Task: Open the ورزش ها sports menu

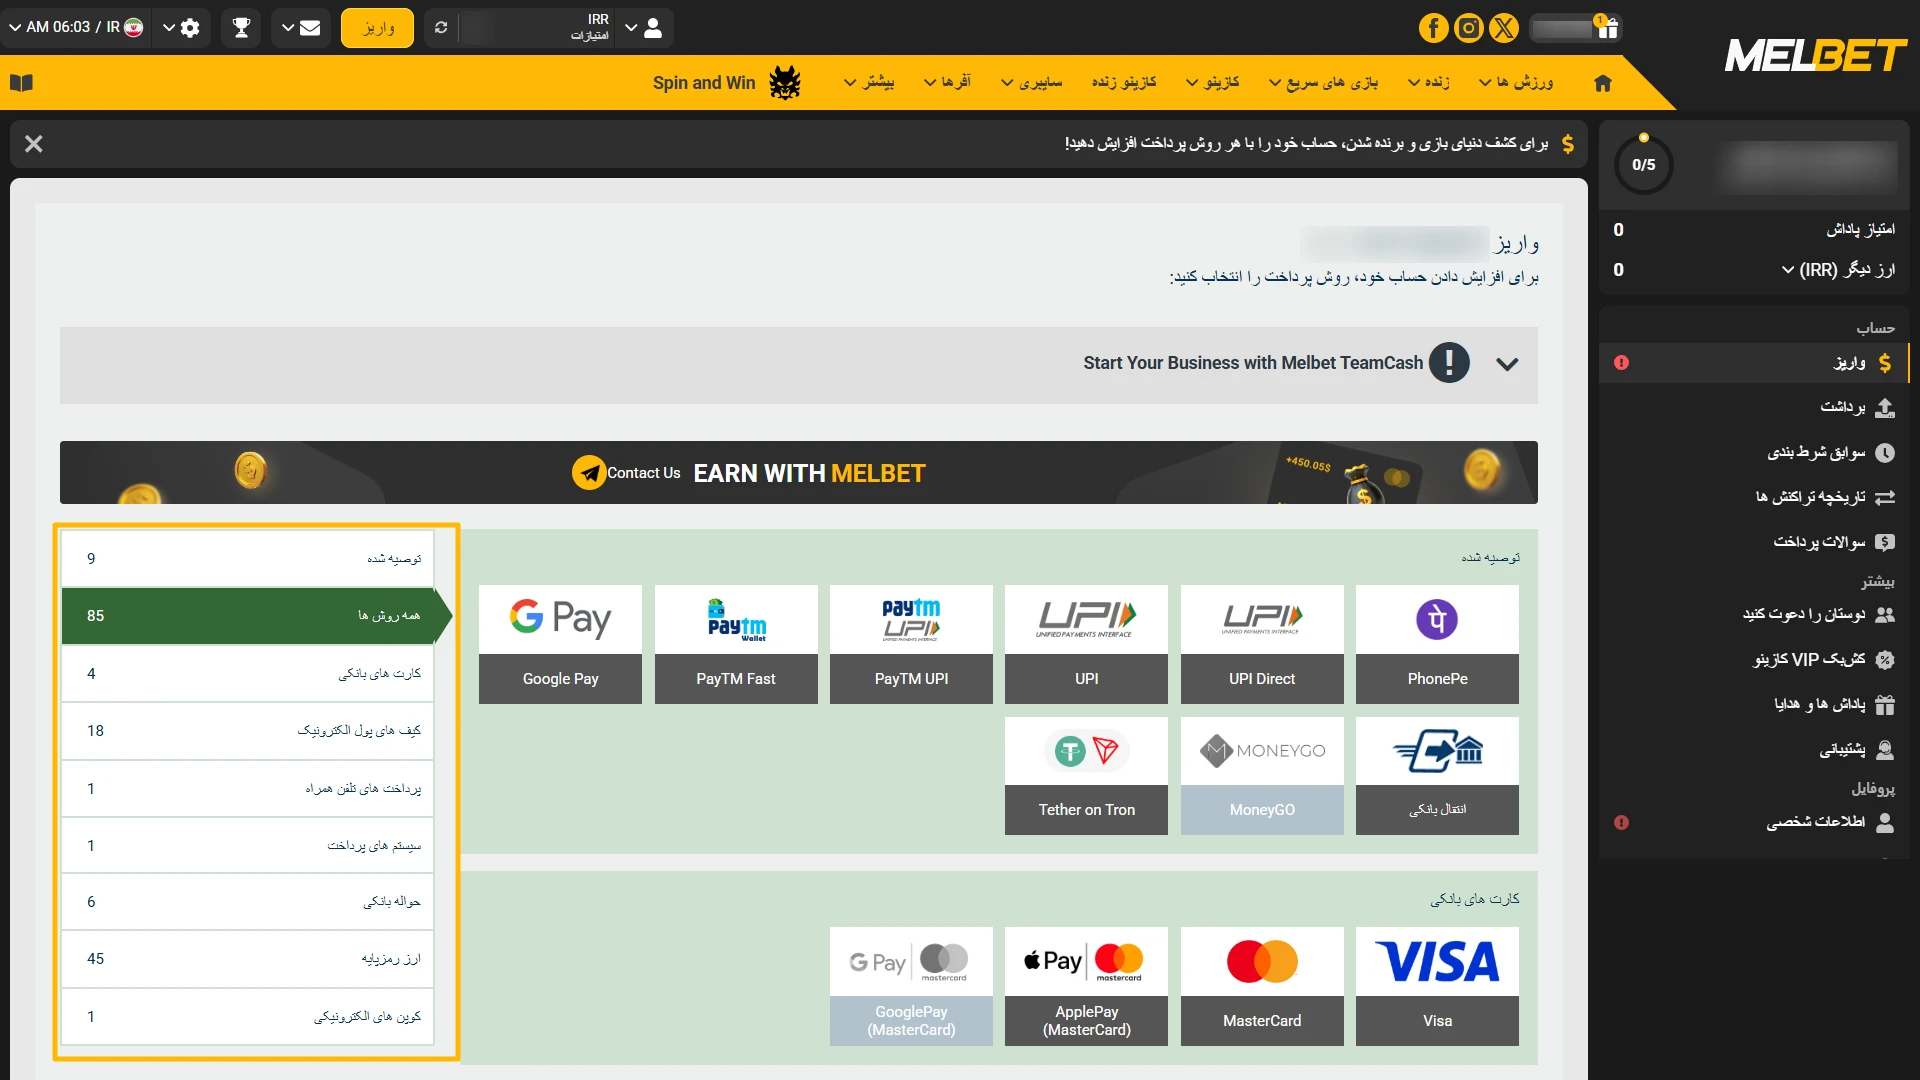Action: pos(1516,82)
